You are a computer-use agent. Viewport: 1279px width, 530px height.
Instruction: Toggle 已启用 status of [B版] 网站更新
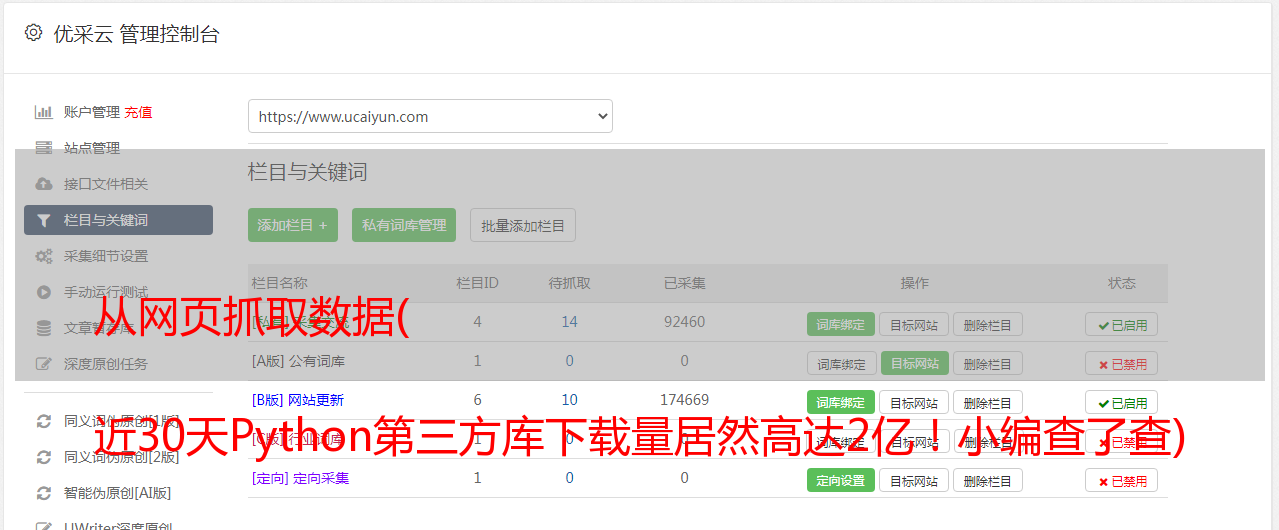1122,402
